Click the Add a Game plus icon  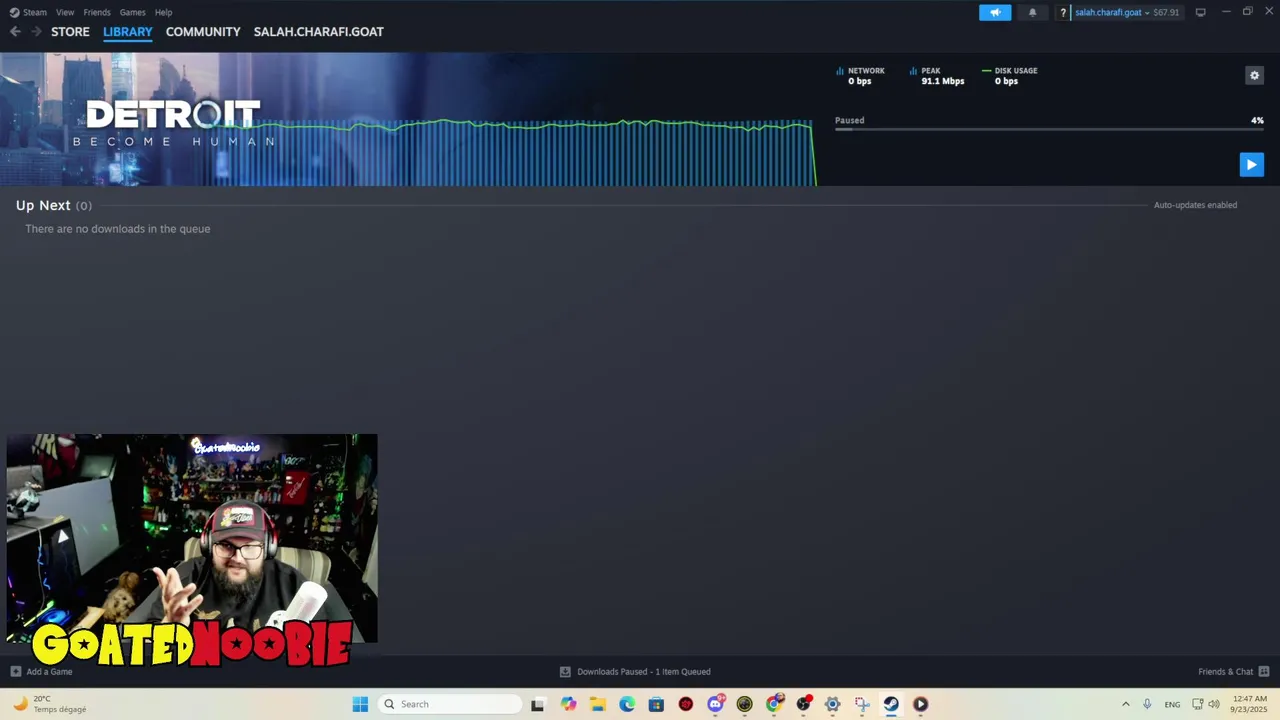[x=15, y=672]
